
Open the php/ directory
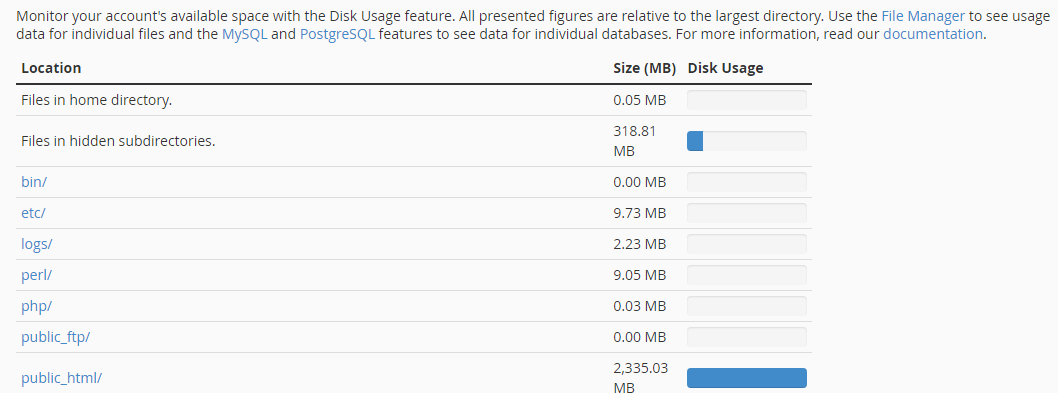36,306
